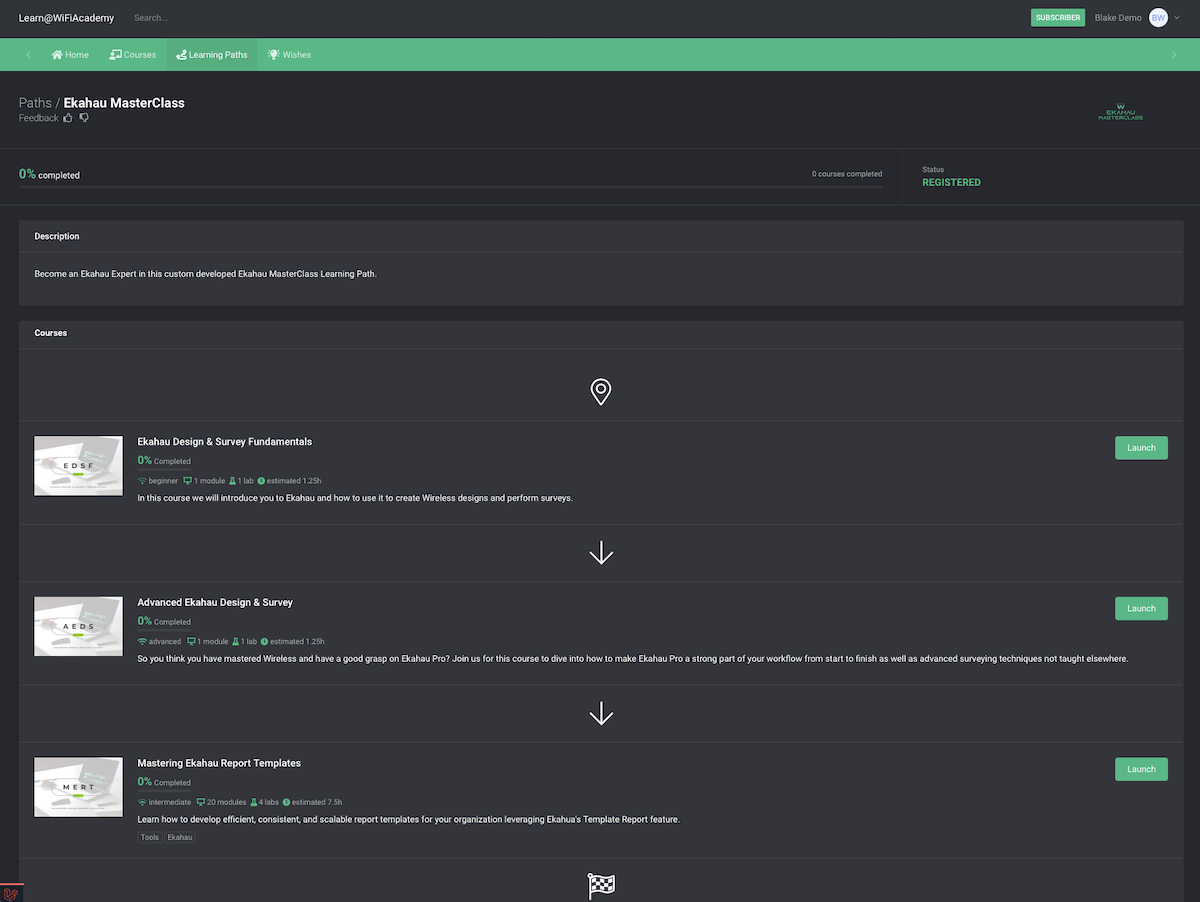
Task: Click the "In this course we will introduce" description
Action: pyautogui.click(x=355, y=498)
